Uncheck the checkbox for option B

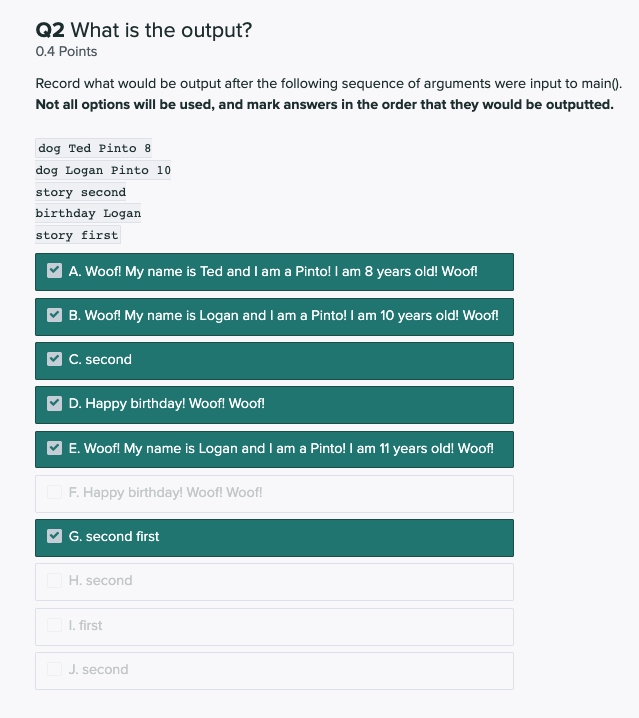55,315
